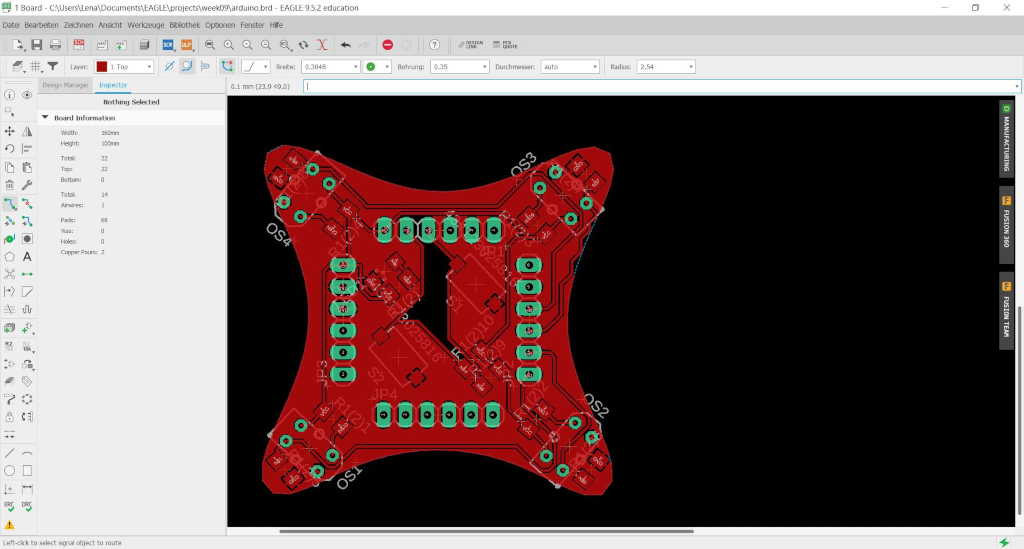
Task: Click the PCB Quote button
Action: coord(505,45)
